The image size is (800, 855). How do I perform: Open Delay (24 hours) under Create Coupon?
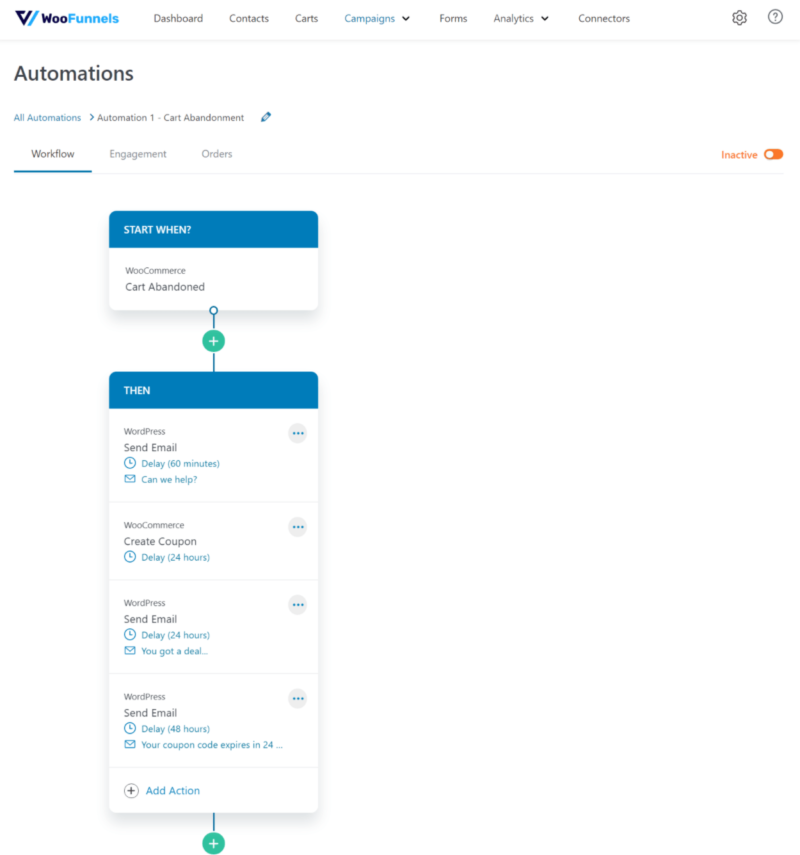point(176,557)
